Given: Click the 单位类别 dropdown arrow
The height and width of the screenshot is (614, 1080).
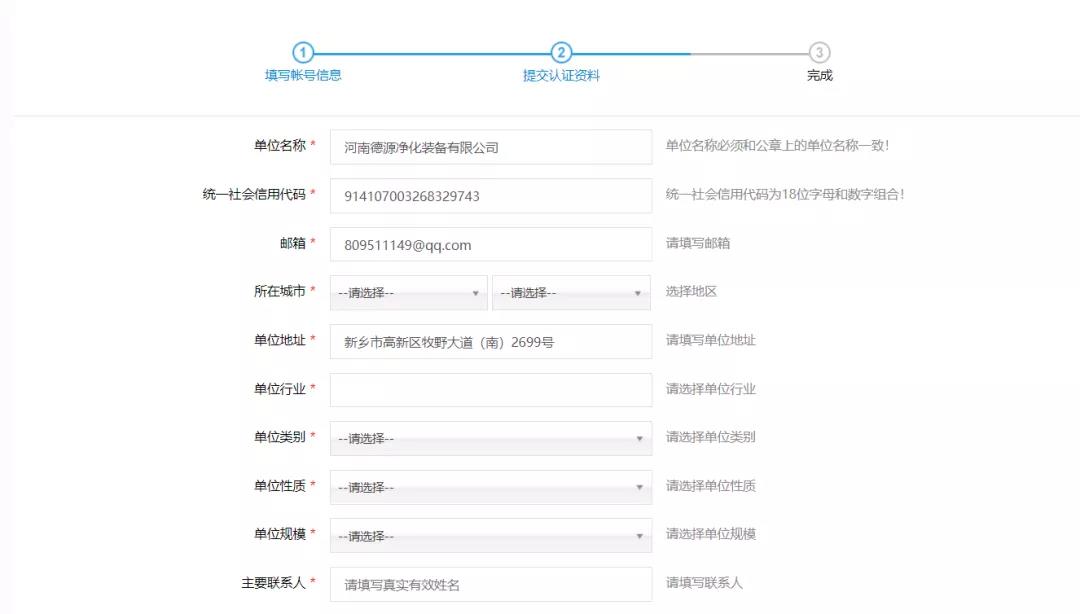Looking at the screenshot, I should point(639,439).
